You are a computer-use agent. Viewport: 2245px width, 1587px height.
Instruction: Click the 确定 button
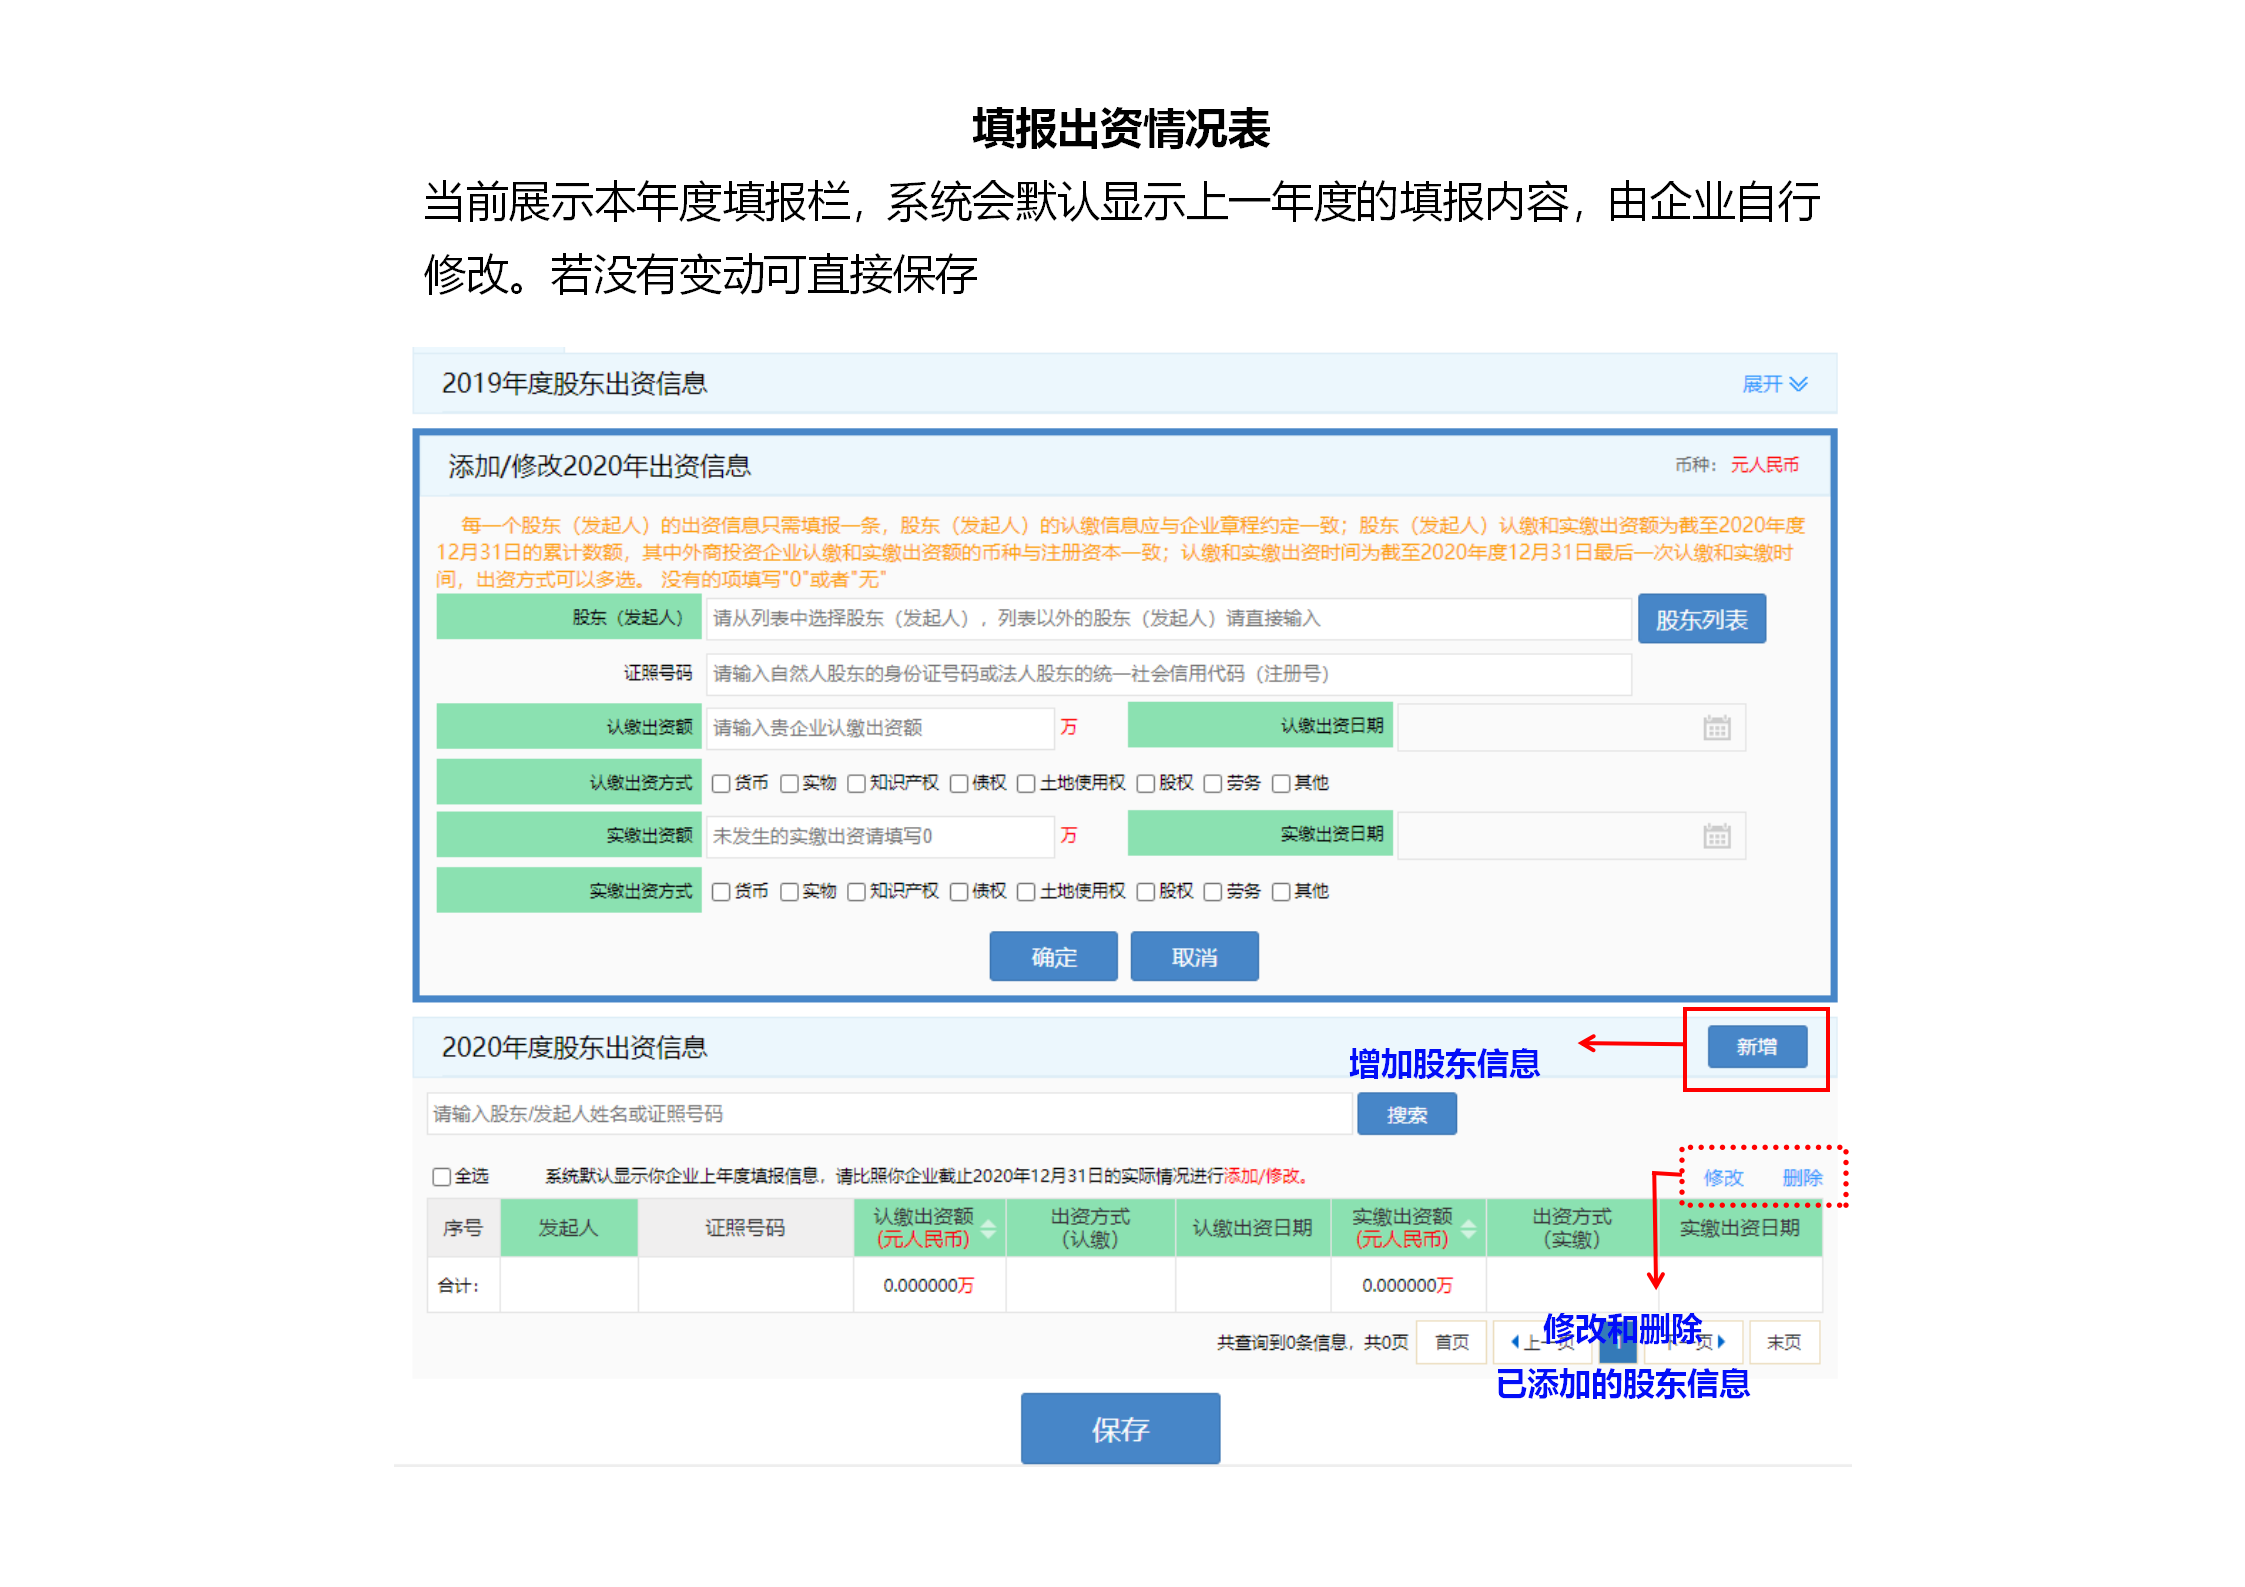coord(1052,956)
